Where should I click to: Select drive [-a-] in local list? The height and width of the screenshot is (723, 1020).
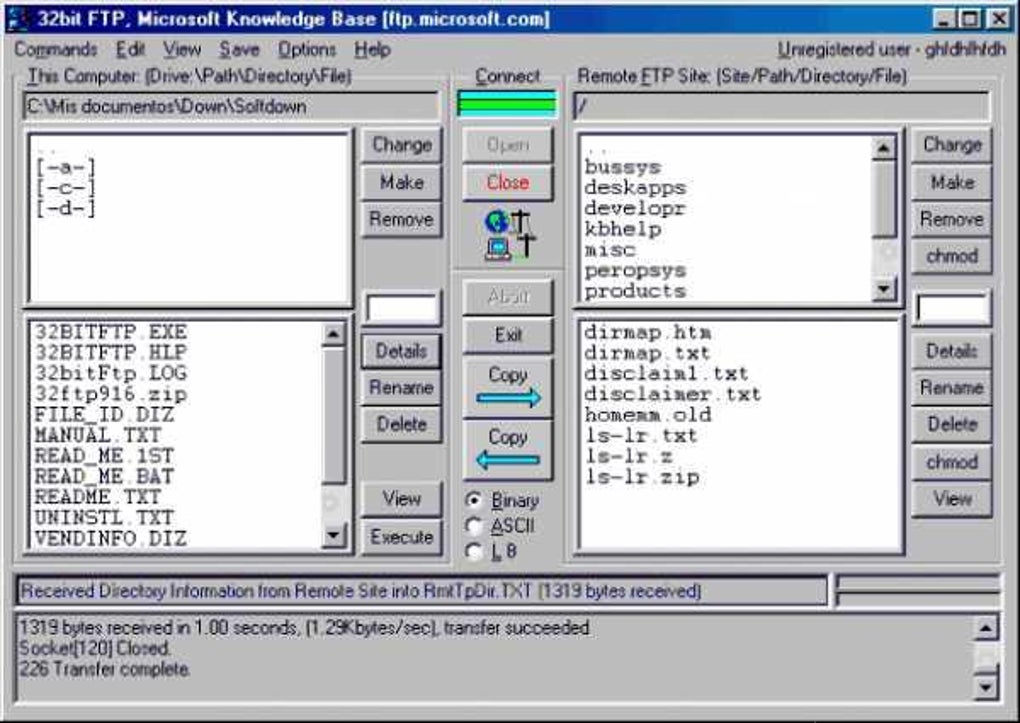point(66,167)
